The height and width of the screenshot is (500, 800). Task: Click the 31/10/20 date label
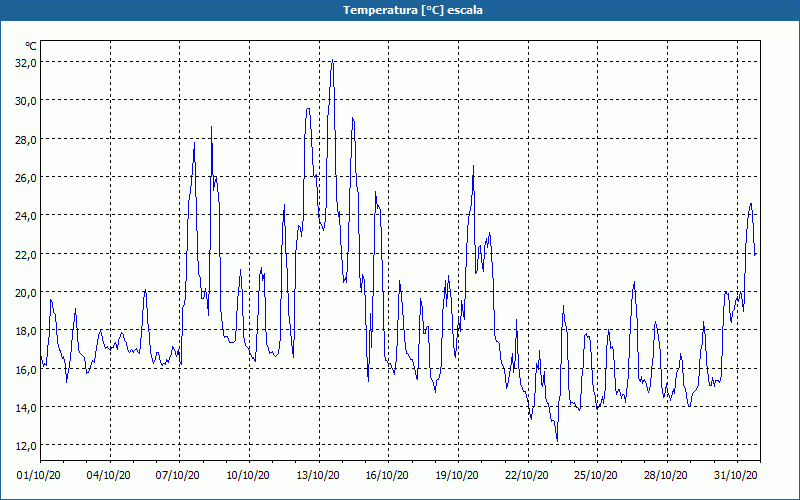pyautogui.click(x=735, y=475)
